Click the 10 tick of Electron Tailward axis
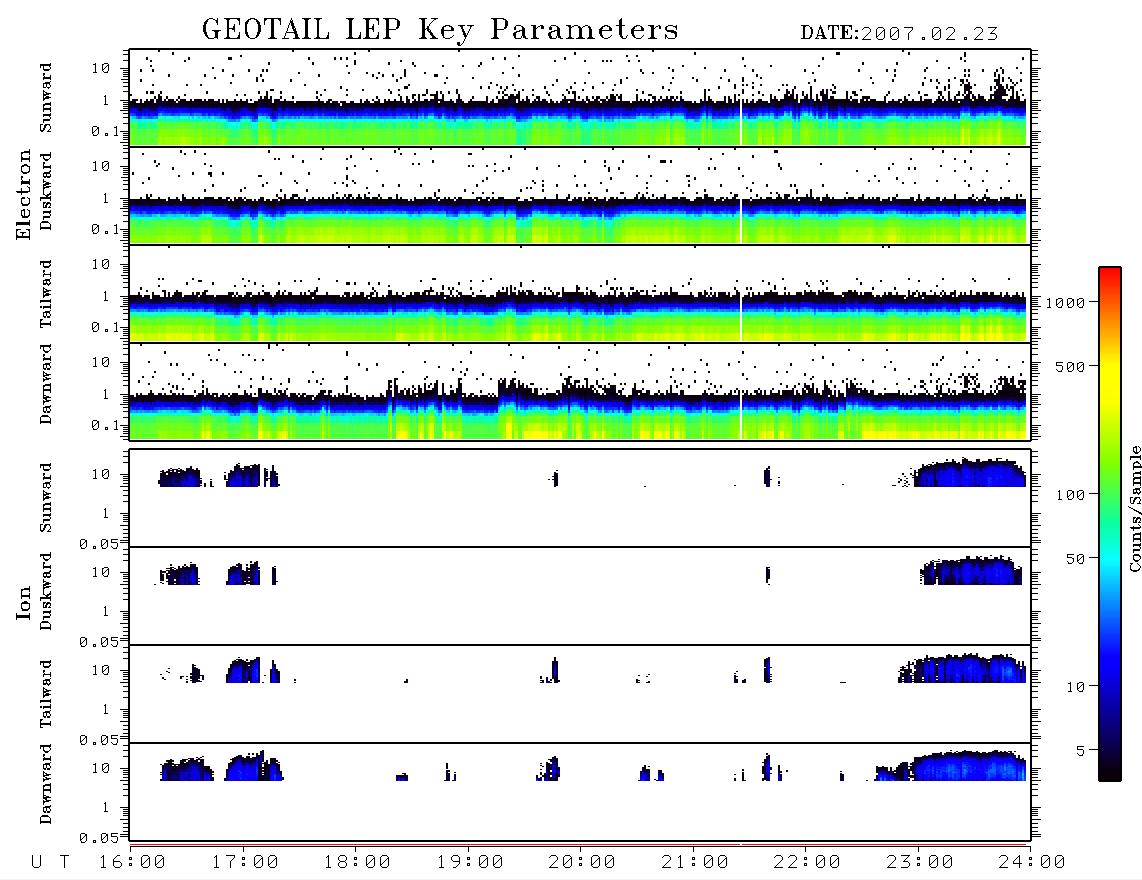The image size is (1142, 880). [x=101, y=264]
